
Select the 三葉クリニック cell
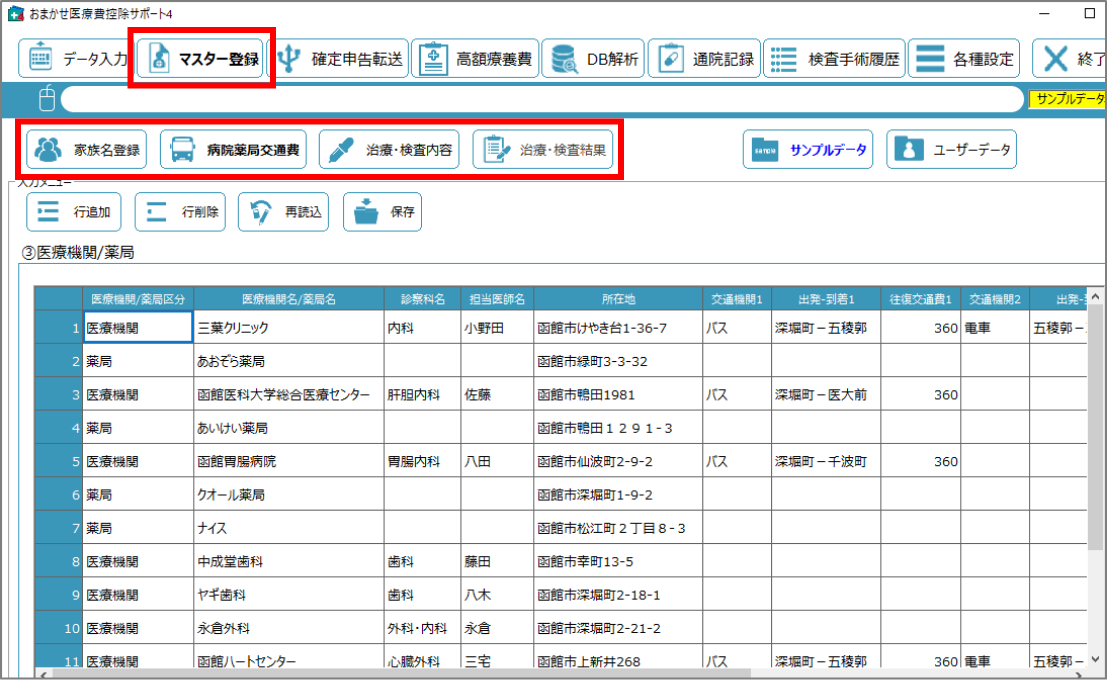click(289, 328)
